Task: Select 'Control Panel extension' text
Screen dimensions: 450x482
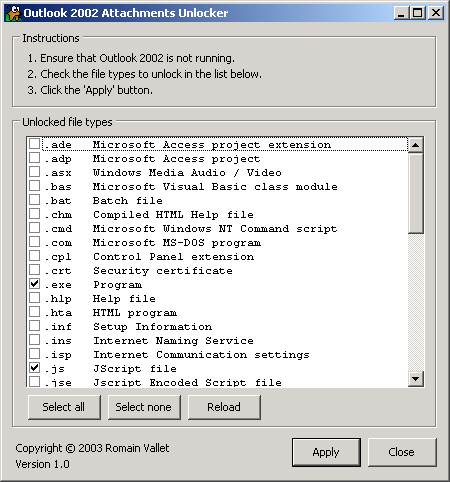Action: [x=173, y=257]
